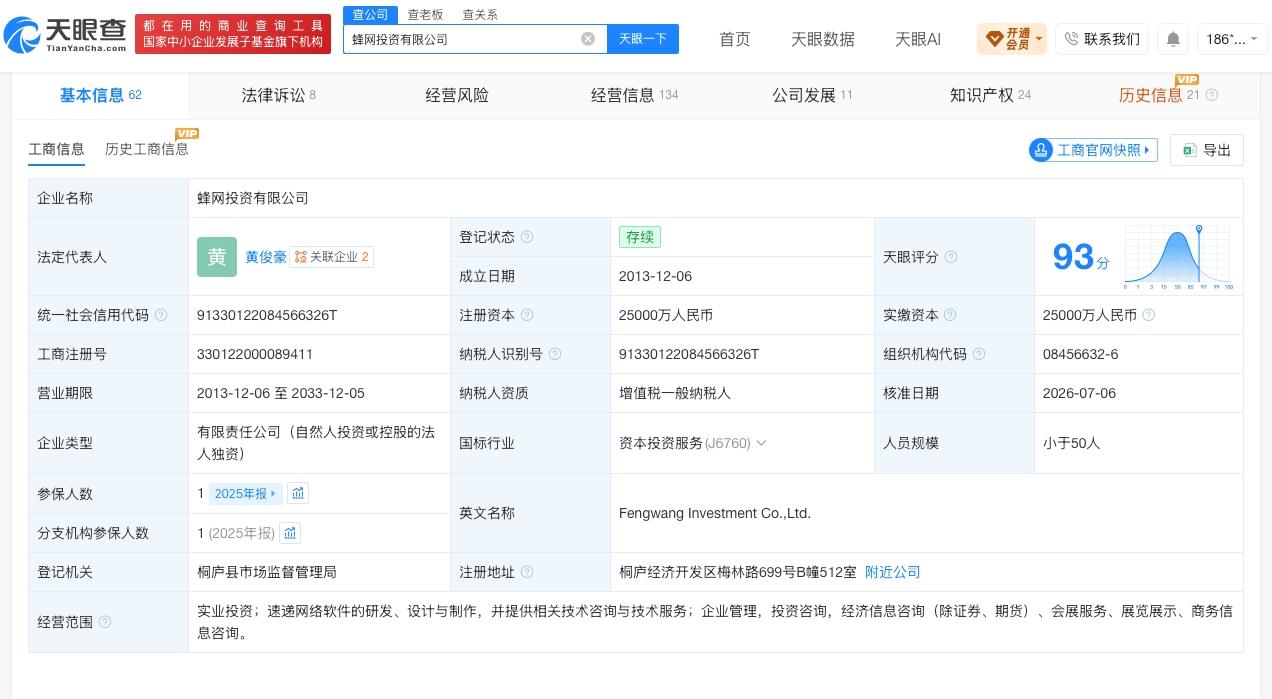1272x699 pixels.
Task: Click the 成立日期 value 2013-12-06
Action: click(655, 276)
